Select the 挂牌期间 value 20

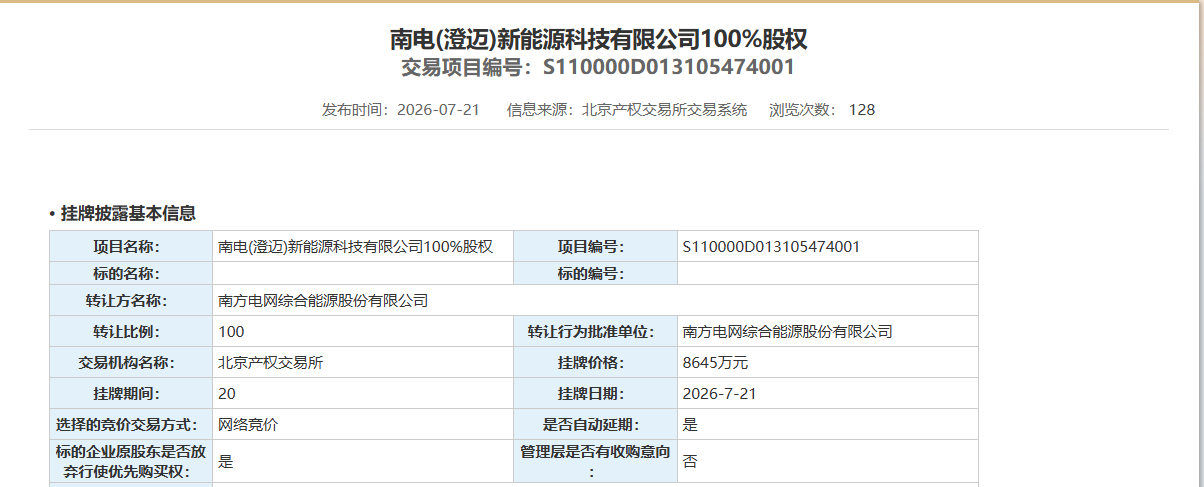click(x=227, y=394)
